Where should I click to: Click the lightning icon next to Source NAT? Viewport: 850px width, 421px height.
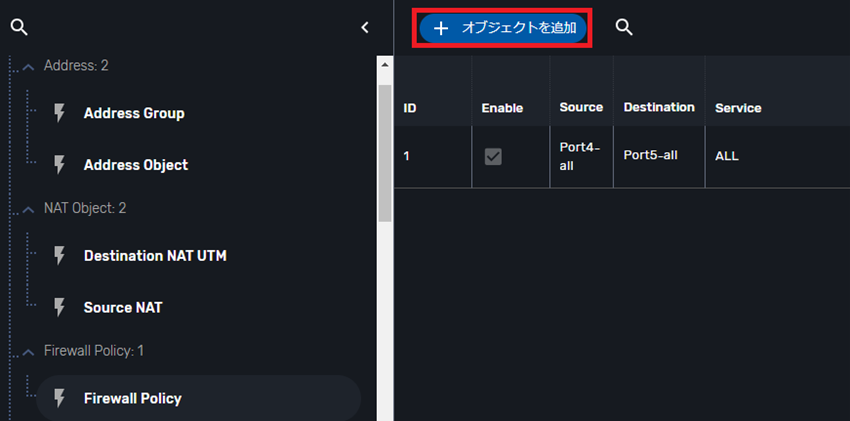point(59,307)
